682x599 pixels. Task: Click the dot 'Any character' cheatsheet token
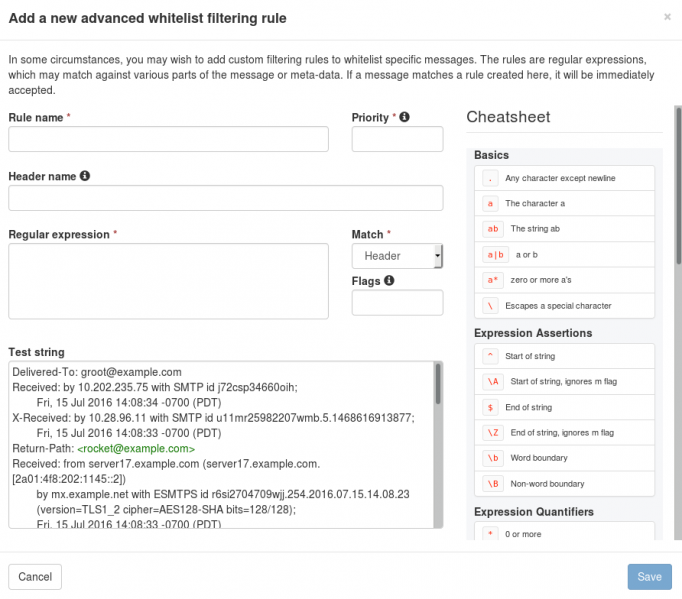pos(490,178)
